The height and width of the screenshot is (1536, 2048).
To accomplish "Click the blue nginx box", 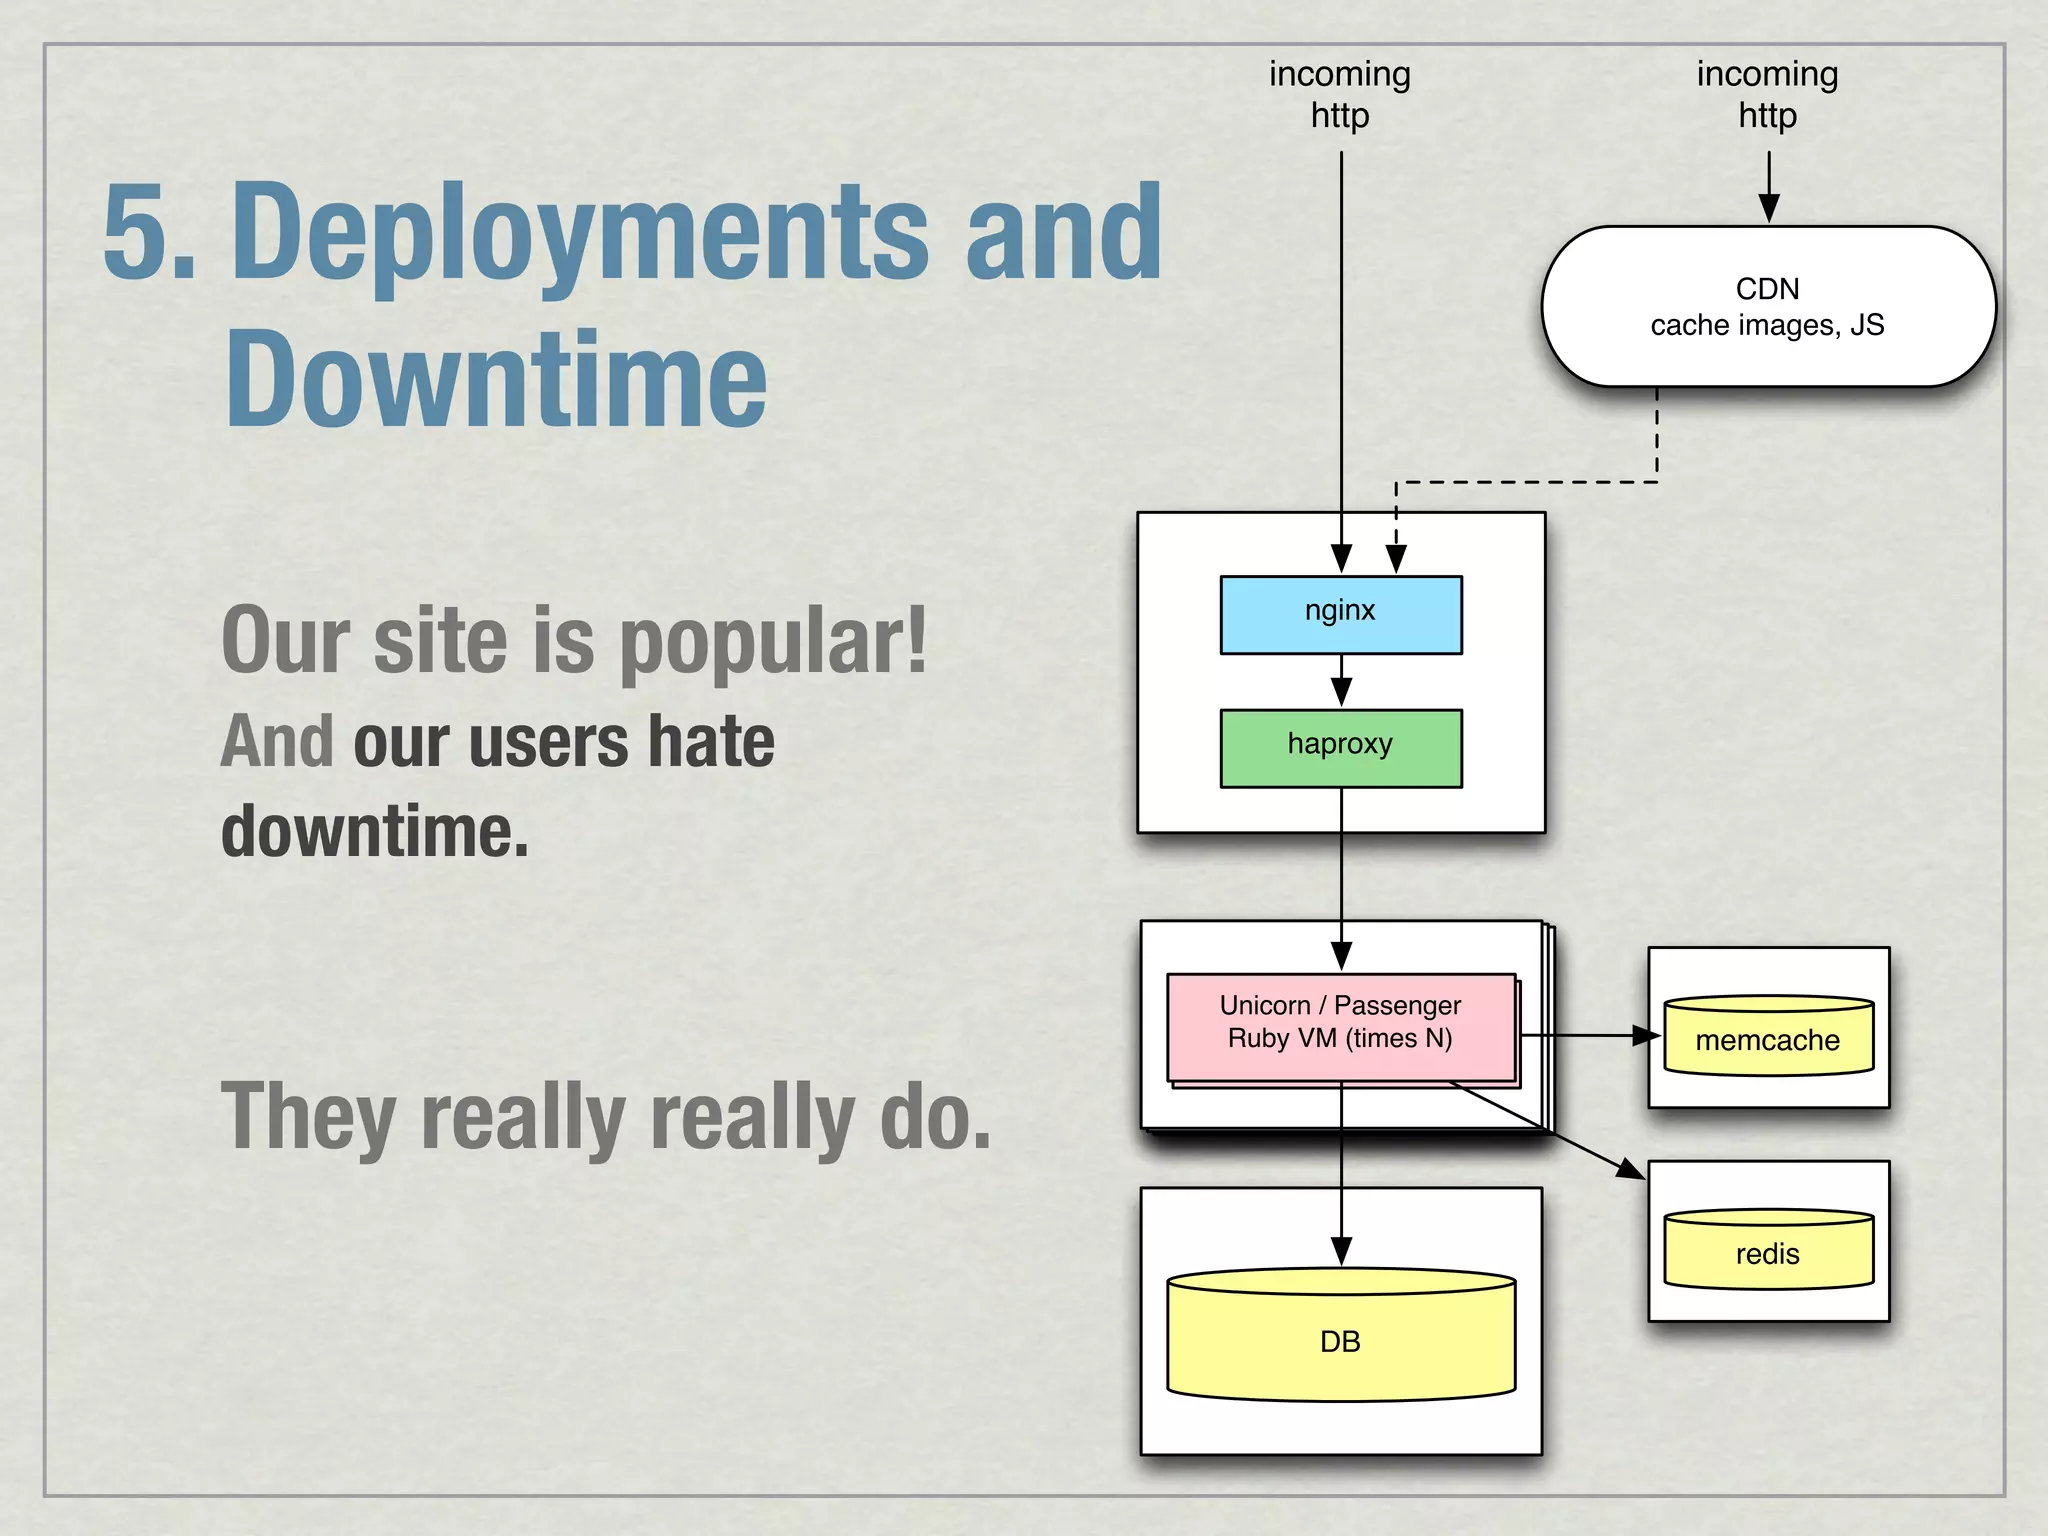I will tap(1340, 614).
